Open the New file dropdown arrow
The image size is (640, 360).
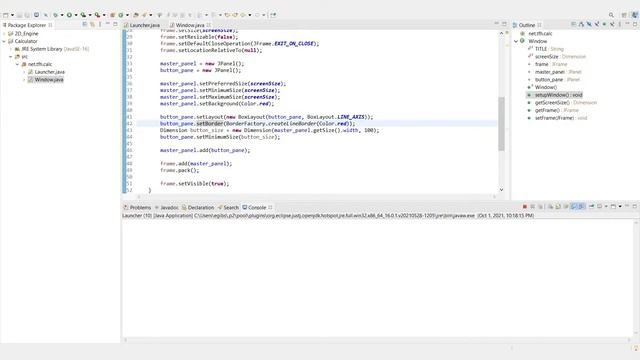tap(12, 15)
